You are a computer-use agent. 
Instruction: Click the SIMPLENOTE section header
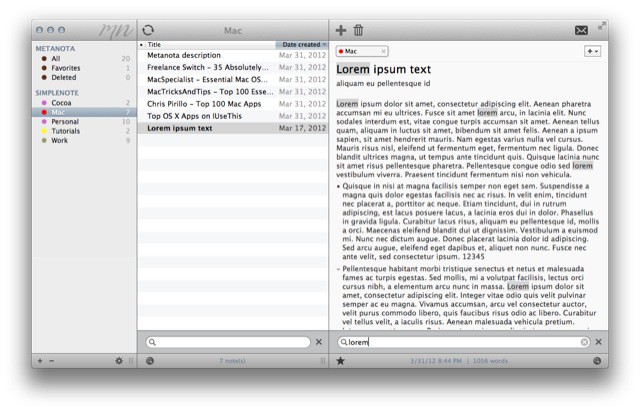tap(57, 93)
